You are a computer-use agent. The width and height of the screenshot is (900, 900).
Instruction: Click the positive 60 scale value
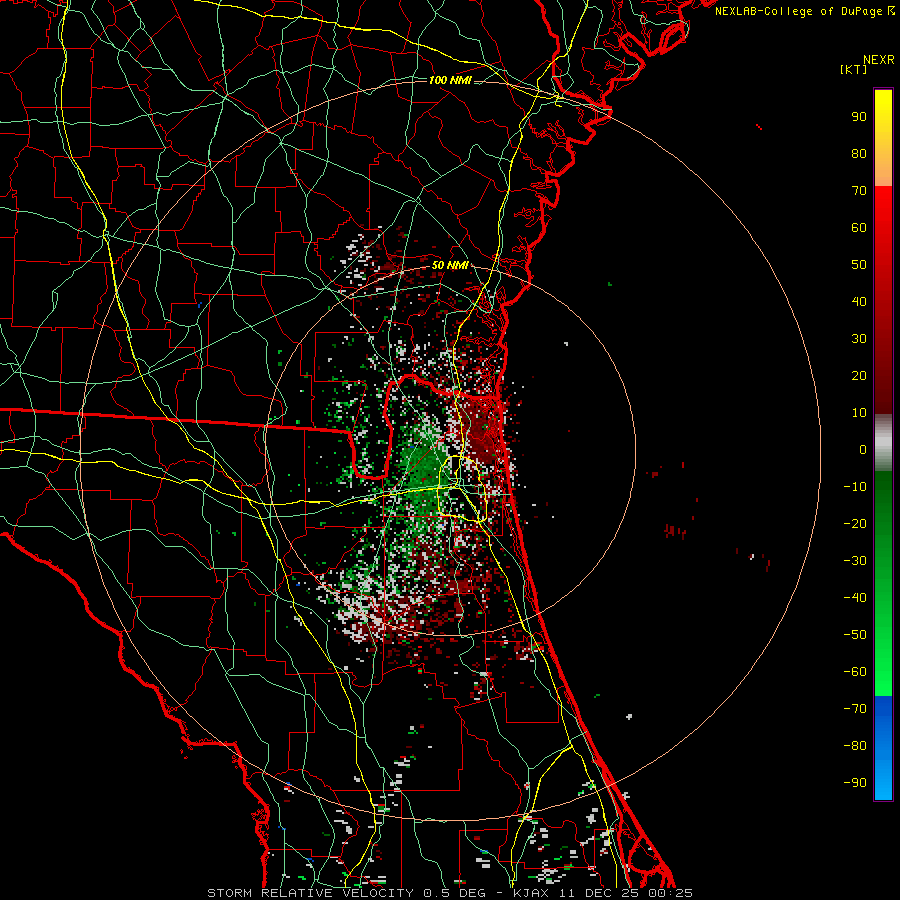[859, 227]
